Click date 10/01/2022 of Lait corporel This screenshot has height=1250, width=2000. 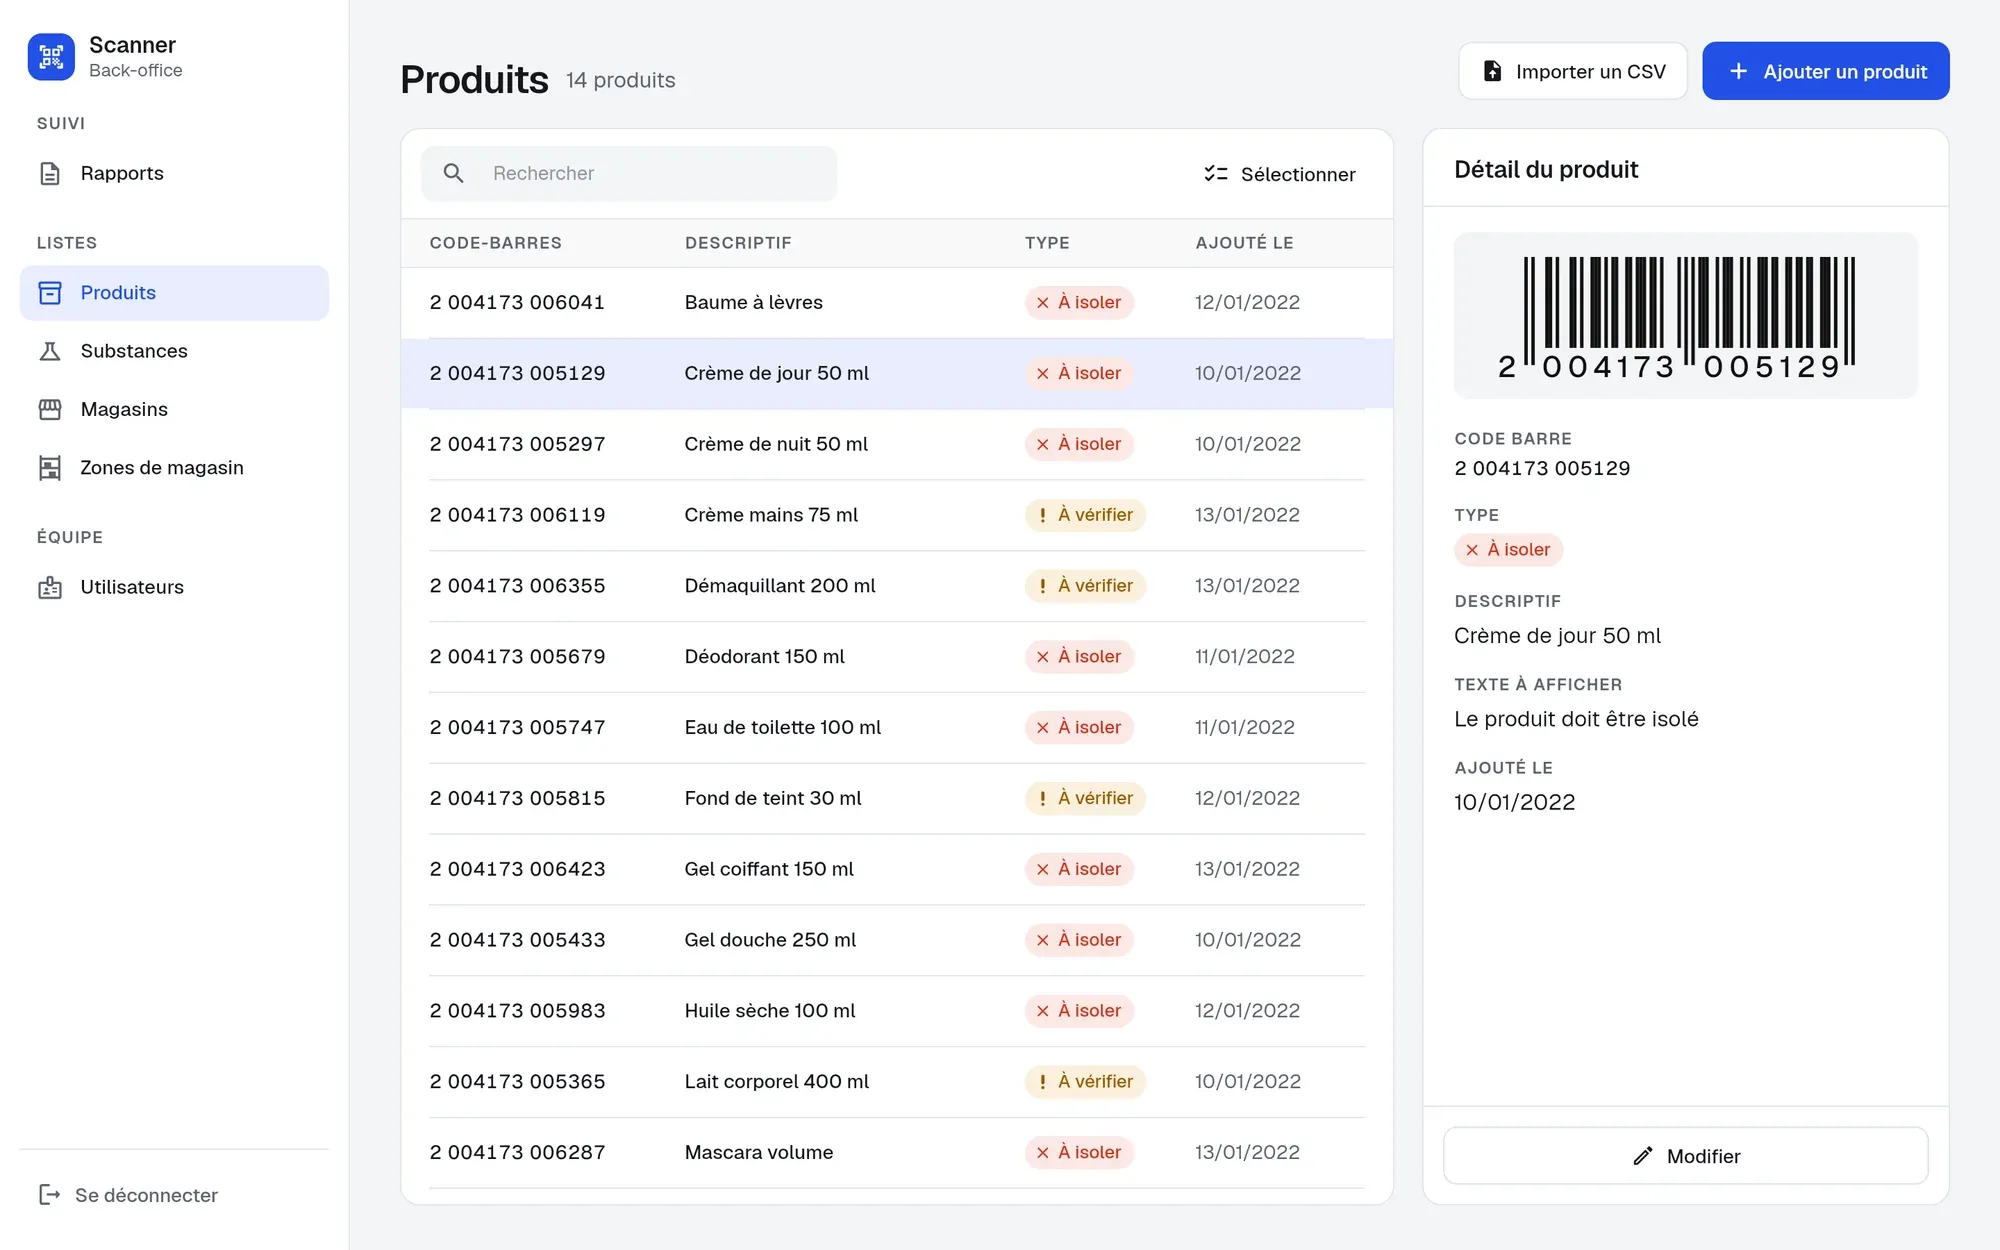pos(1247,1082)
